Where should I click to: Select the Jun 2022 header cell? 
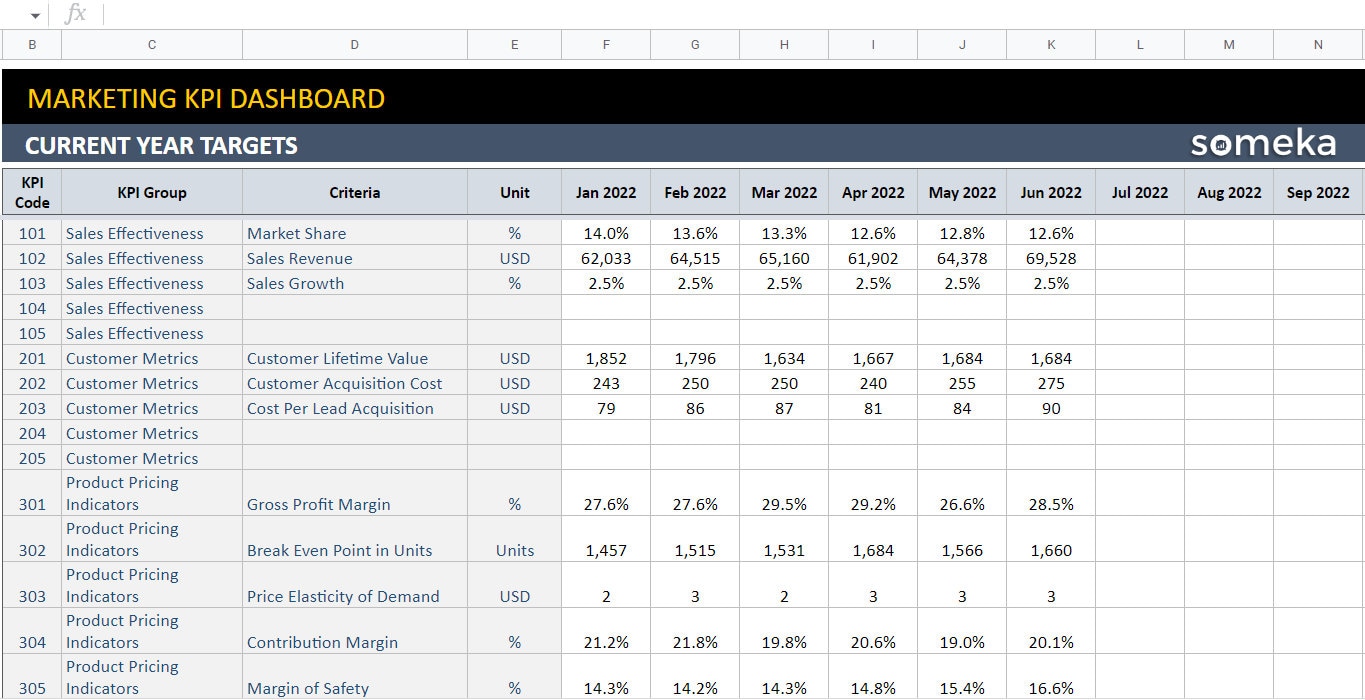[x=1051, y=192]
